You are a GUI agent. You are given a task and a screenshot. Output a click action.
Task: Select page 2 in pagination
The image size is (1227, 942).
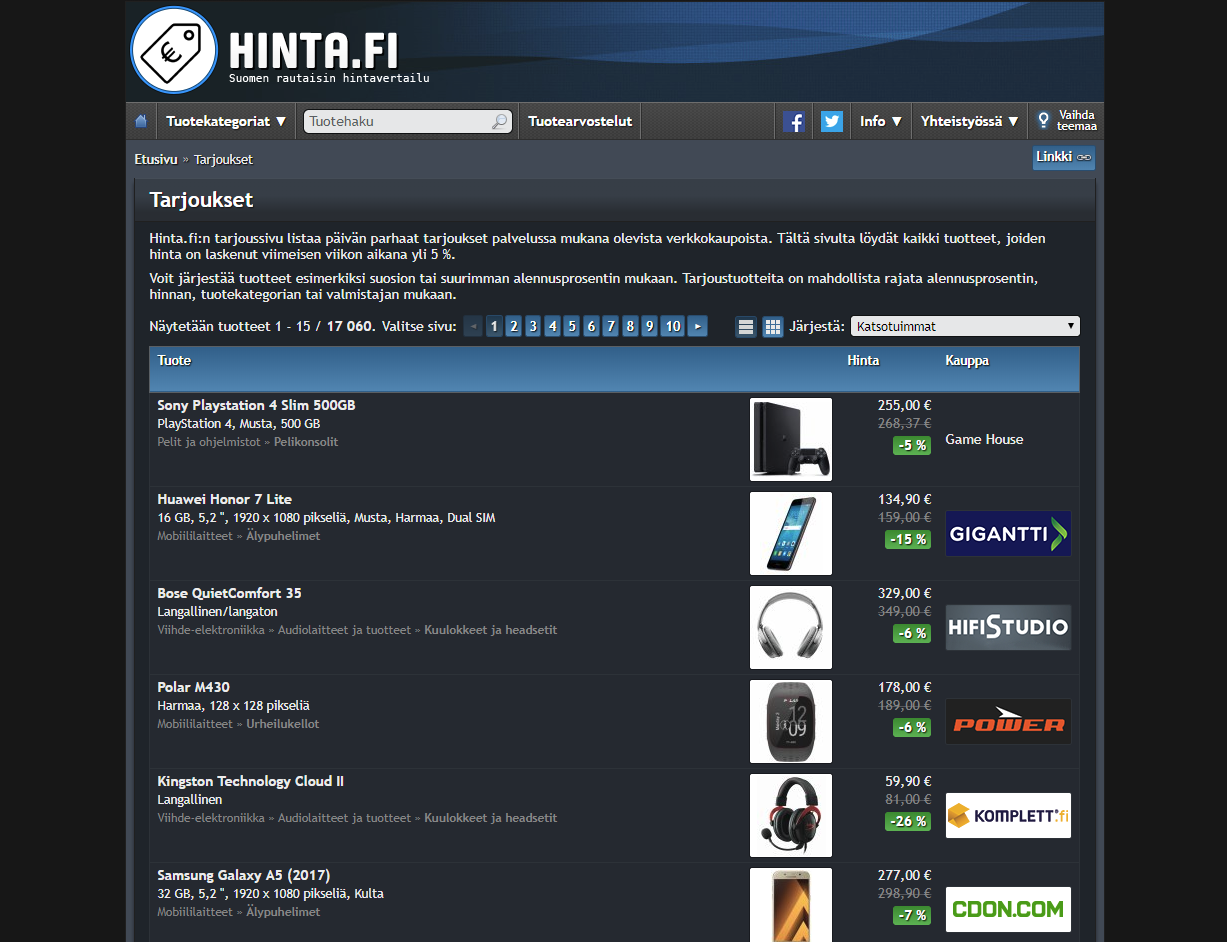pos(513,326)
